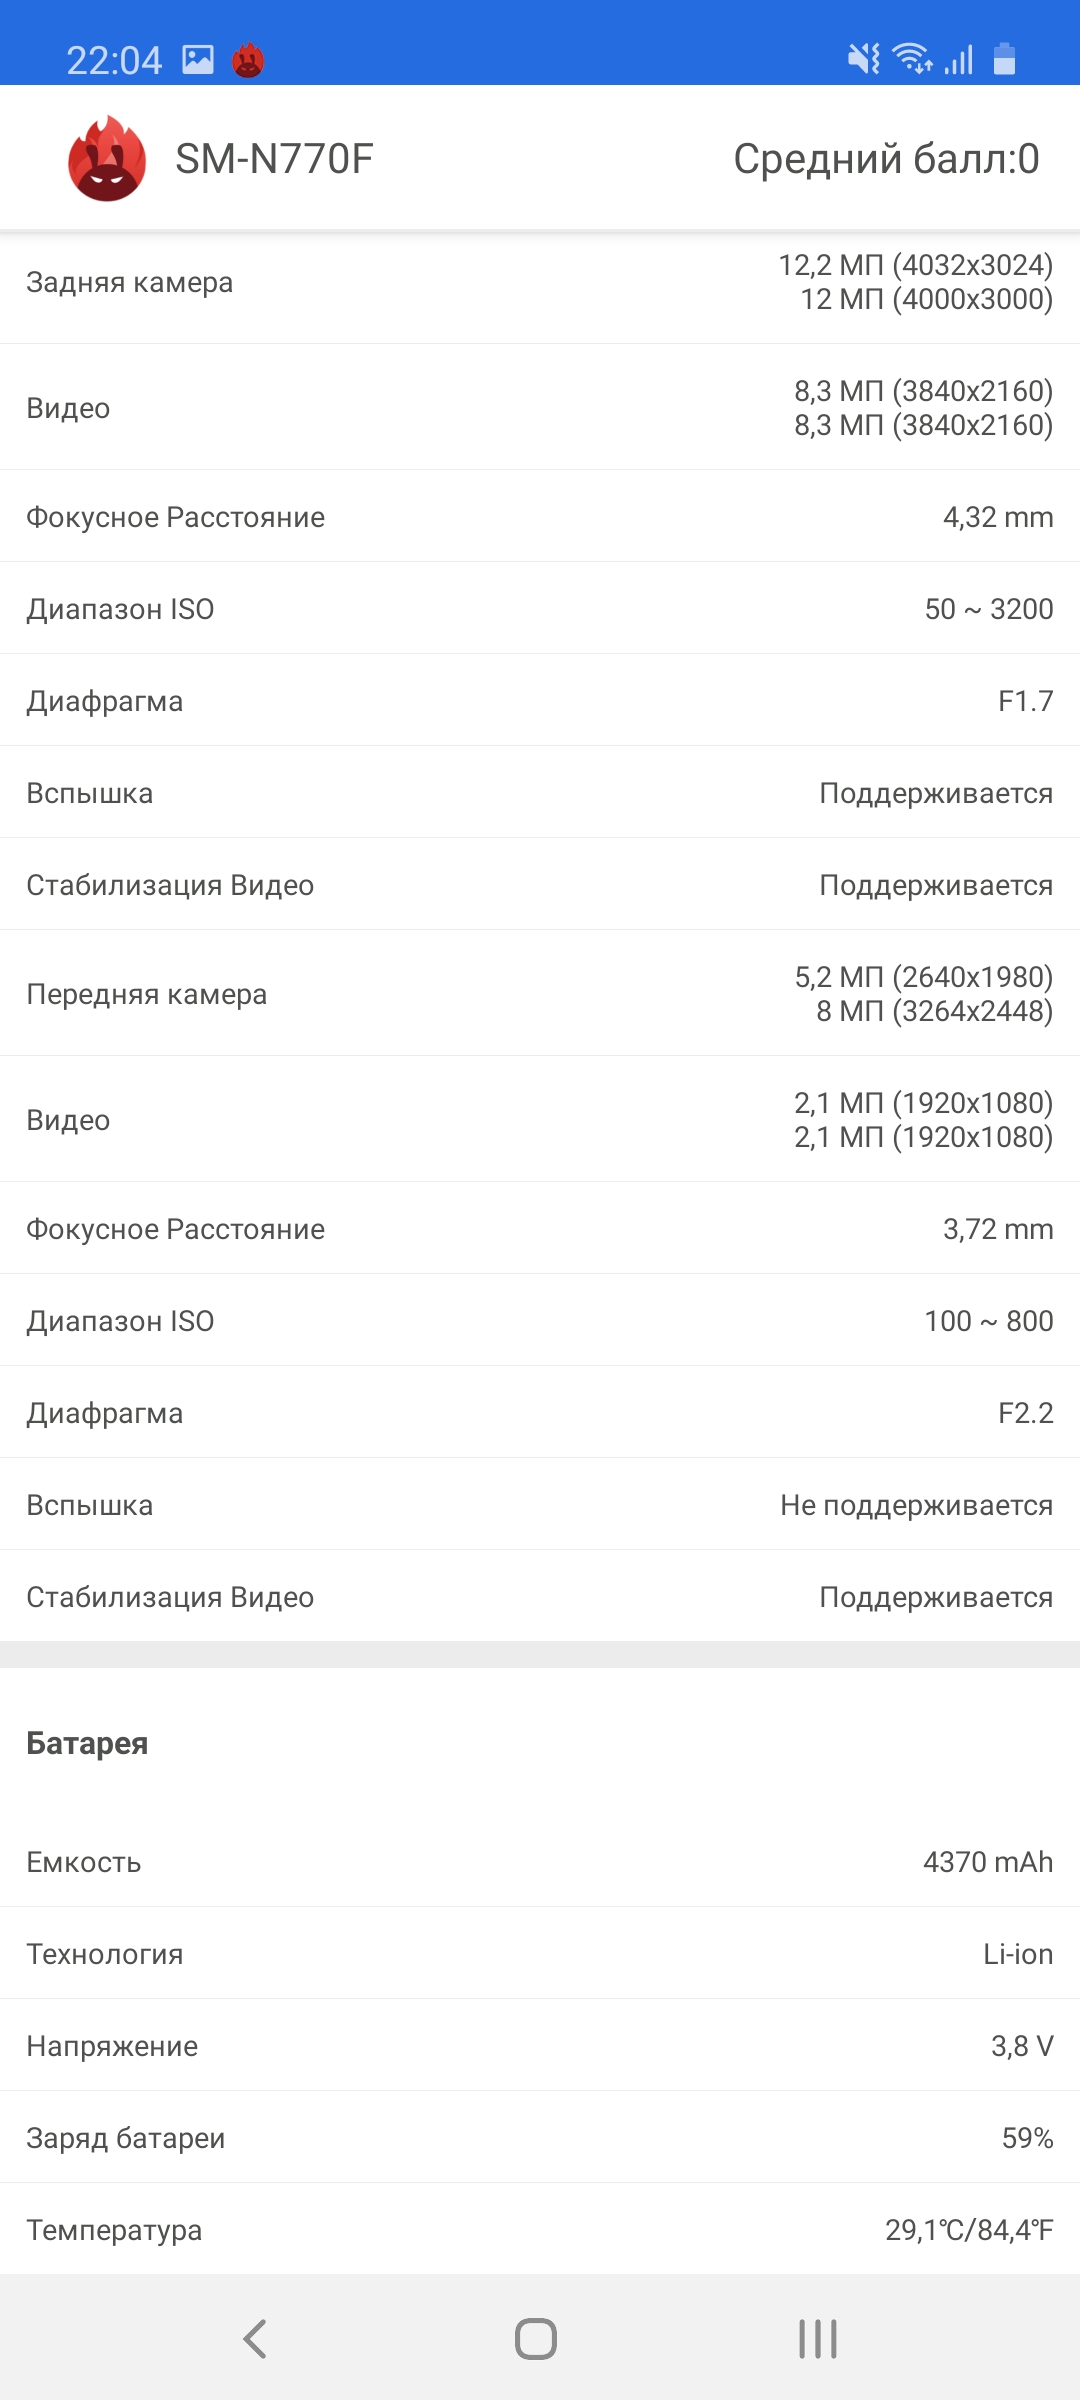The height and width of the screenshot is (2400, 1080).
Task: Select the Передняя камера row
Action: pos(540,994)
